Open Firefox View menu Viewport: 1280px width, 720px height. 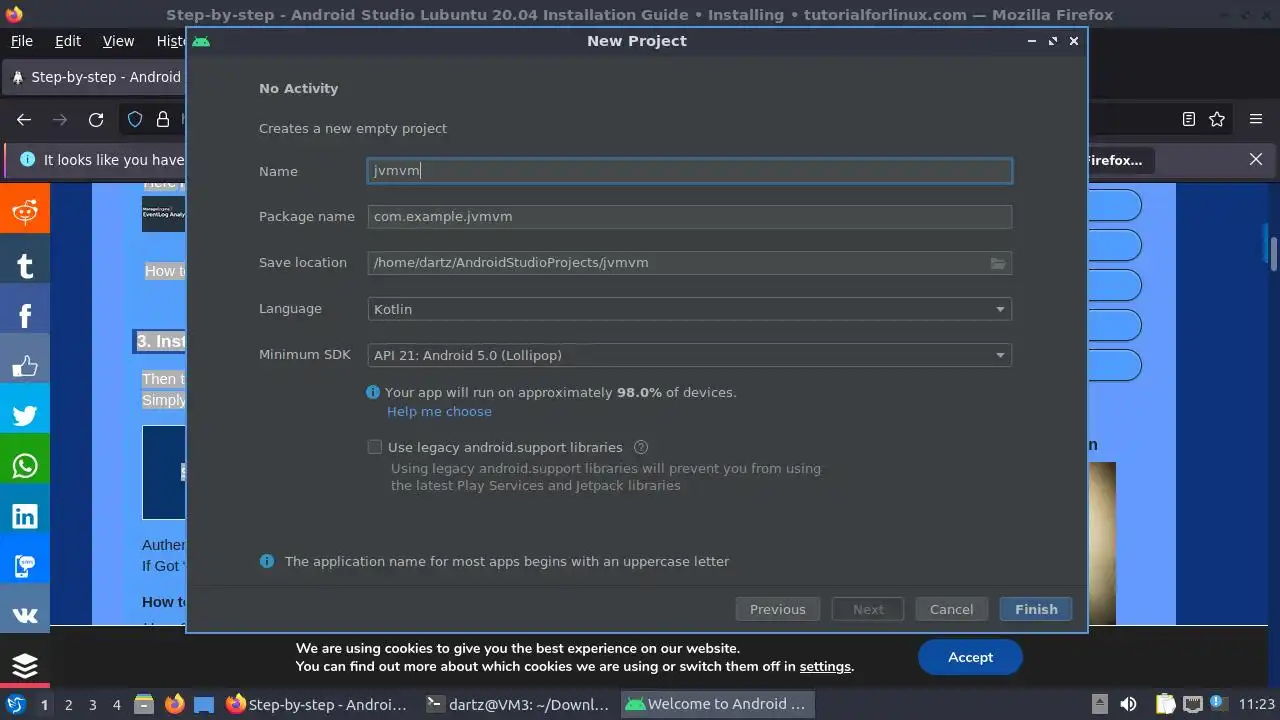118,41
